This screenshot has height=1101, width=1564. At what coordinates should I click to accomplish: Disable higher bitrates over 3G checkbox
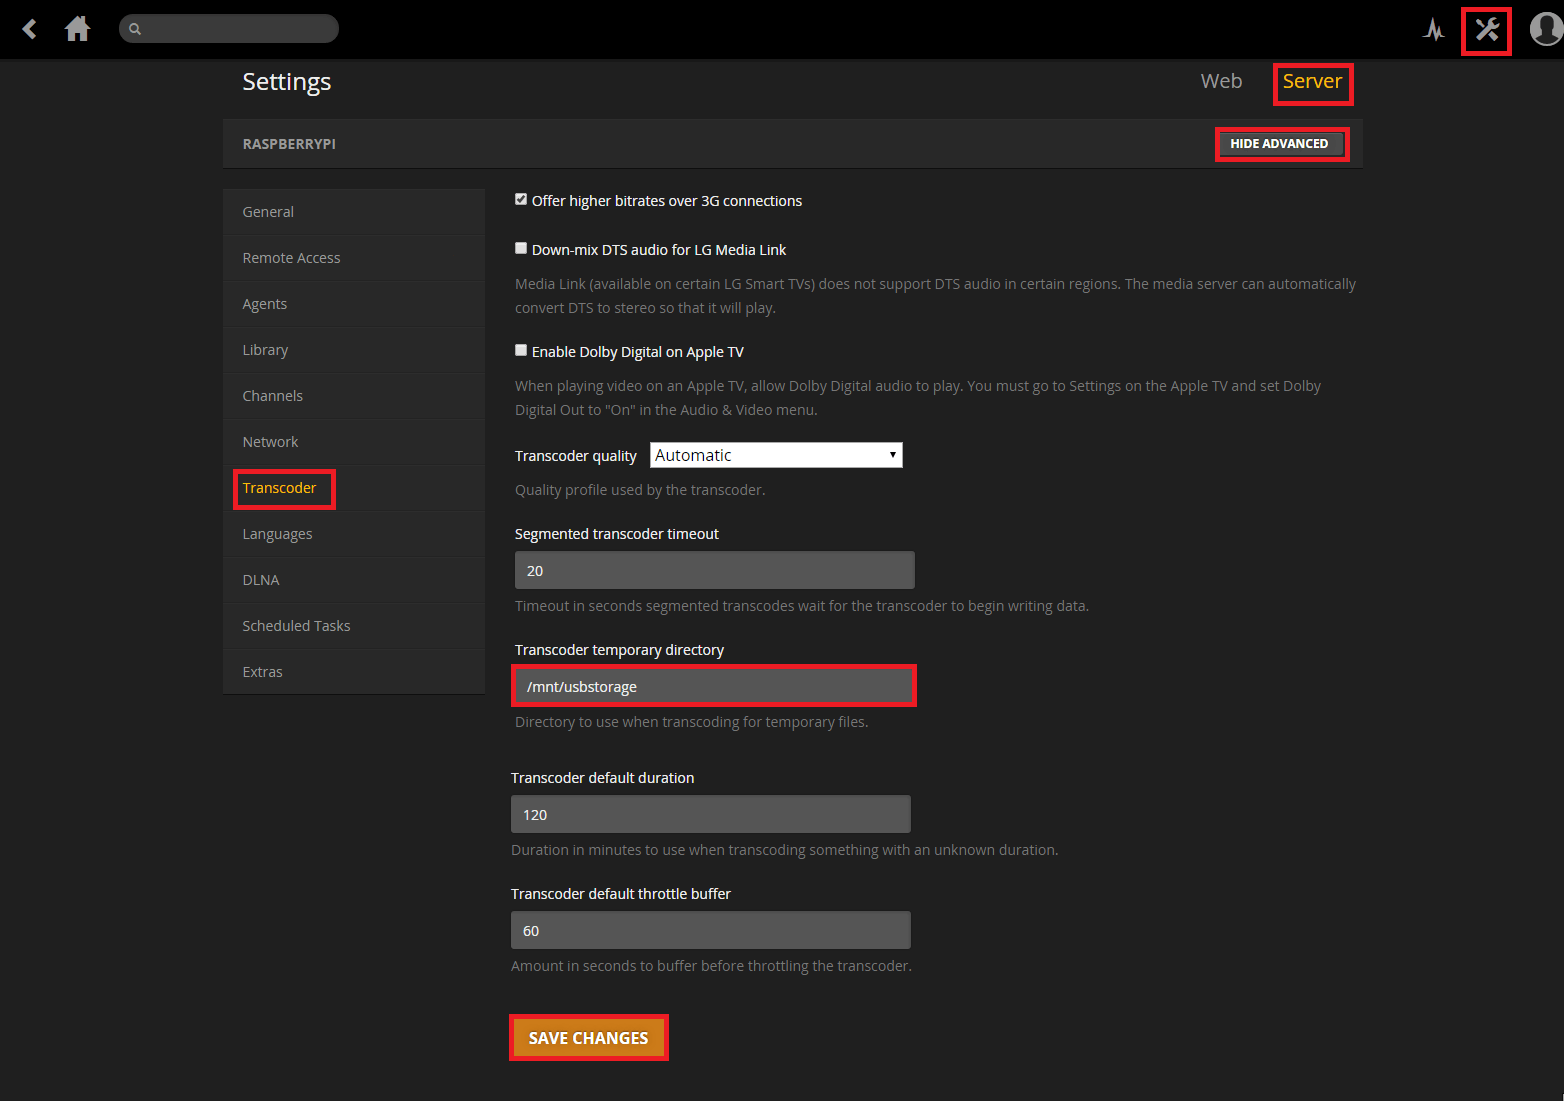[x=521, y=200]
